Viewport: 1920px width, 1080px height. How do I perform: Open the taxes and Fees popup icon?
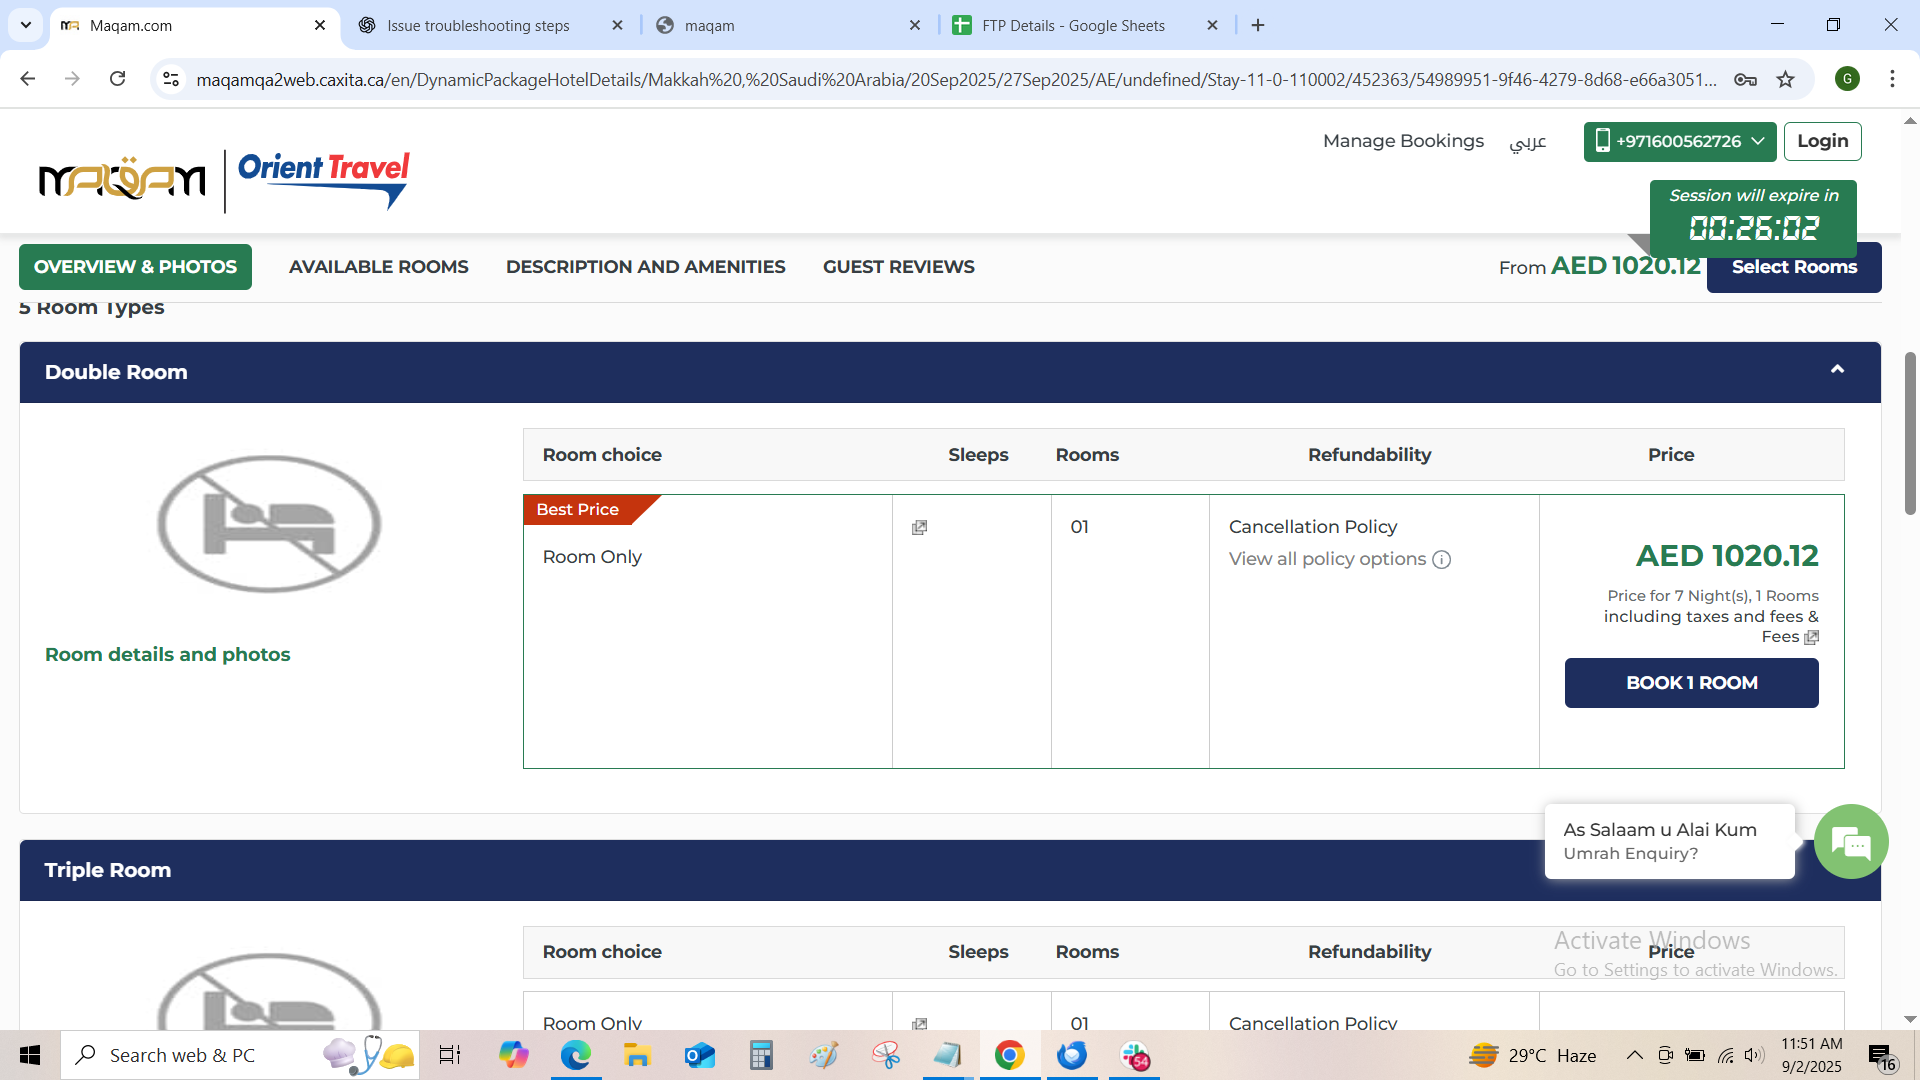(1811, 638)
